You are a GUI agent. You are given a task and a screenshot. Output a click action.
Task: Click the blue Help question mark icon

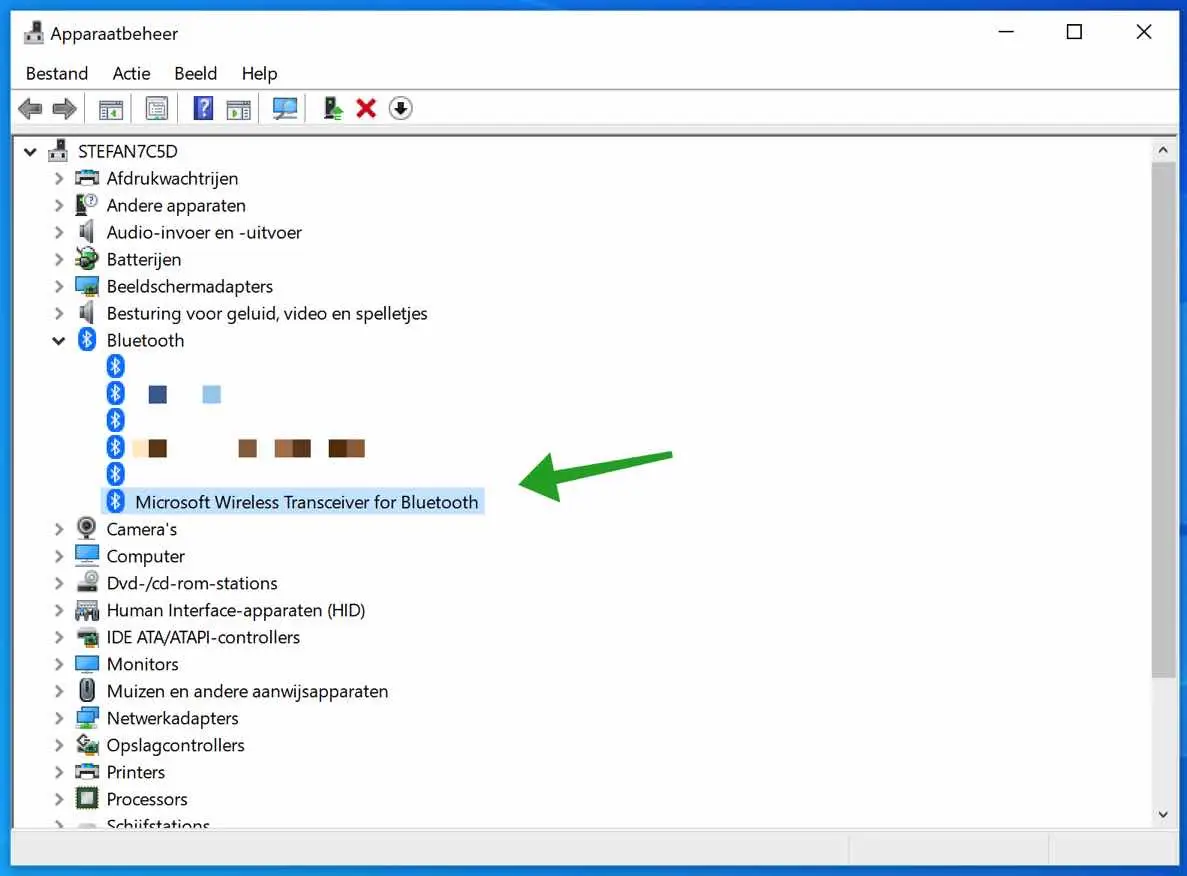tap(203, 108)
